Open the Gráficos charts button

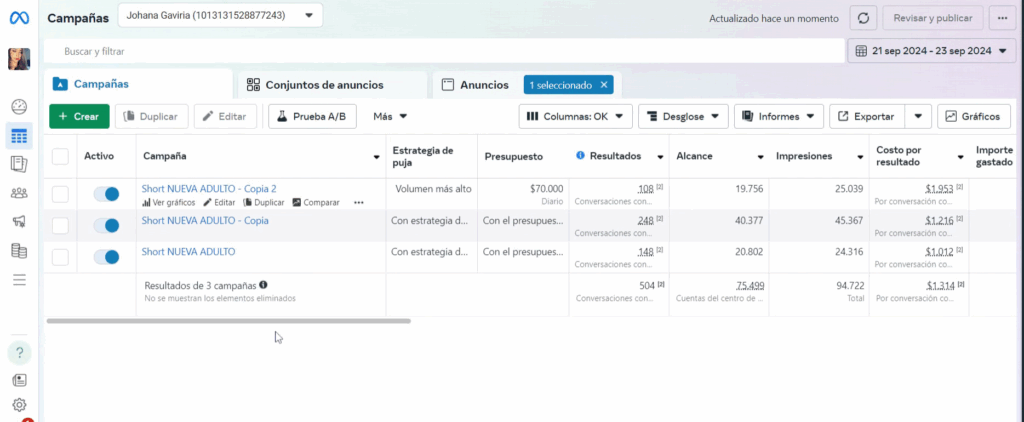[x=973, y=116]
